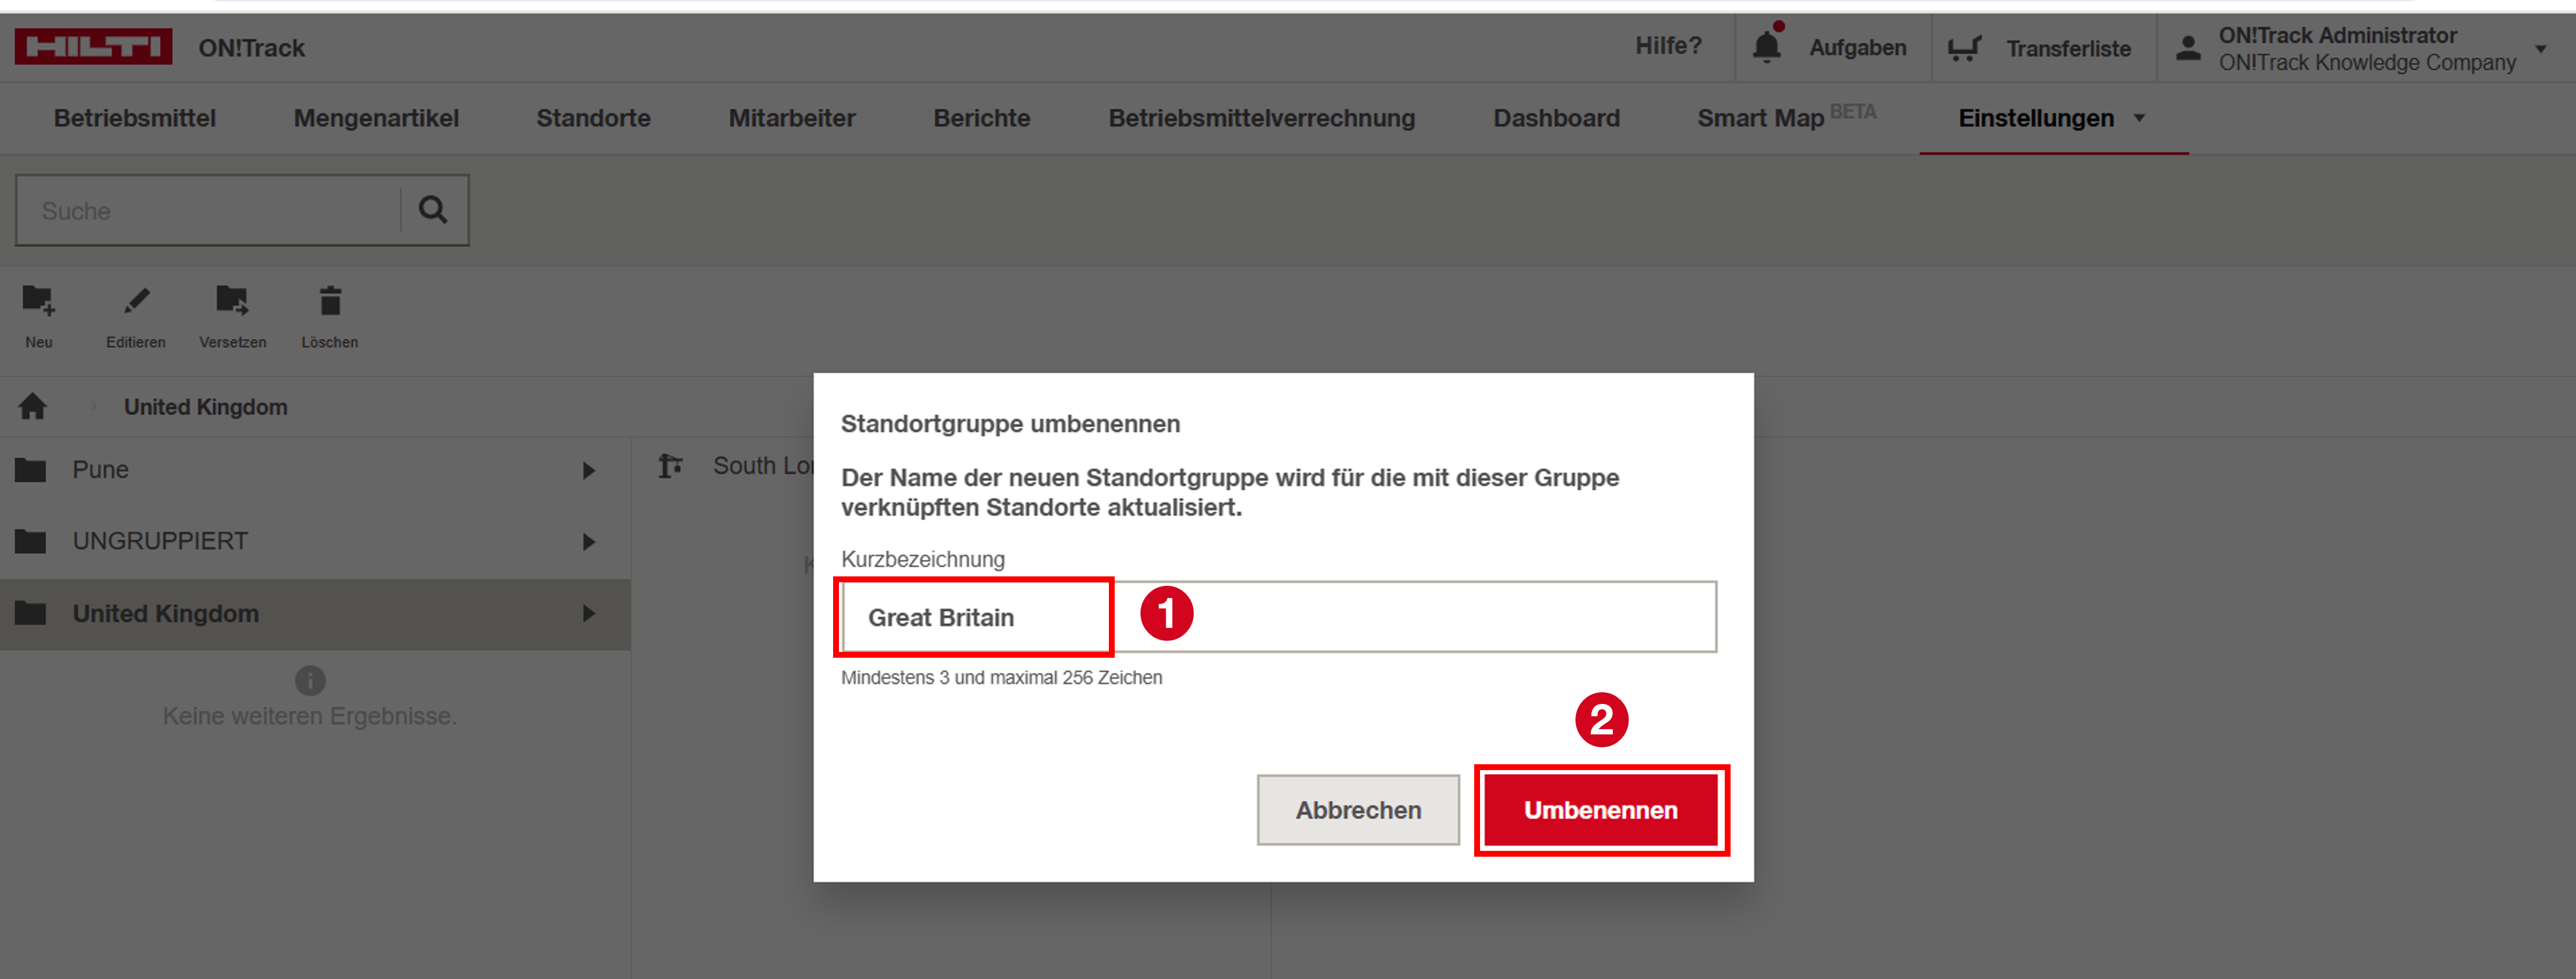
Task: Open the account dropdown arrow
Action: pyautogui.click(x=2541, y=49)
